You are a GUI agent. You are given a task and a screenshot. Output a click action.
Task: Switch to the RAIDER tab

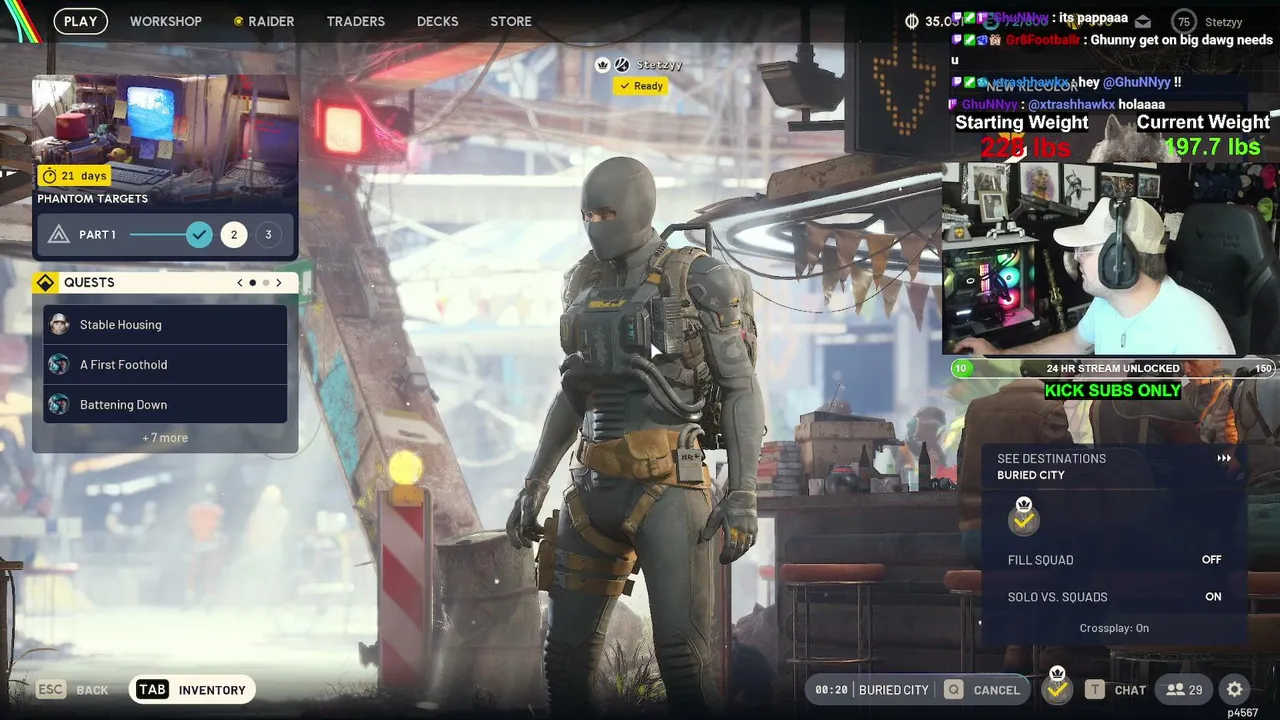tap(264, 21)
